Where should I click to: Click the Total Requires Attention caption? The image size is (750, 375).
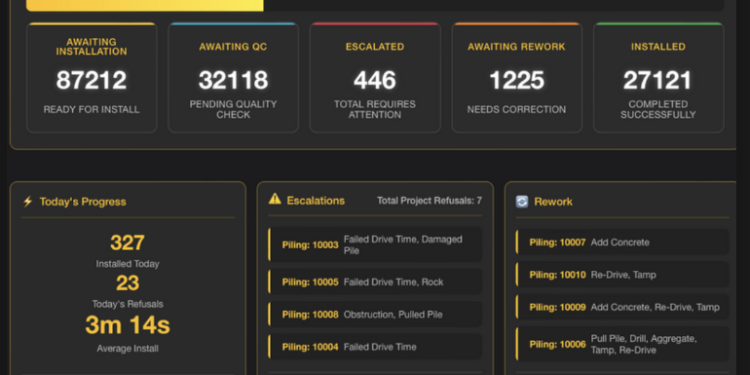tap(375, 110)
